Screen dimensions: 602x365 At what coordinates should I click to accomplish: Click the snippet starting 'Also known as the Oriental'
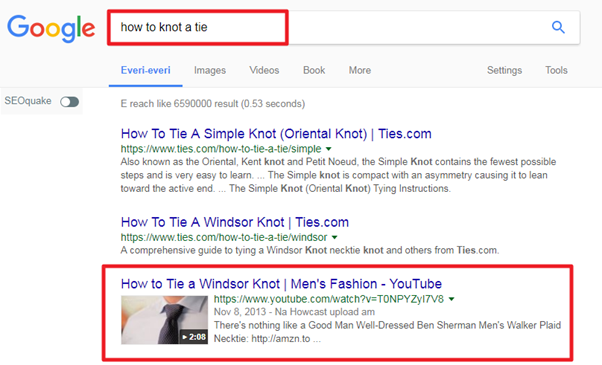(x=338, y=175)
